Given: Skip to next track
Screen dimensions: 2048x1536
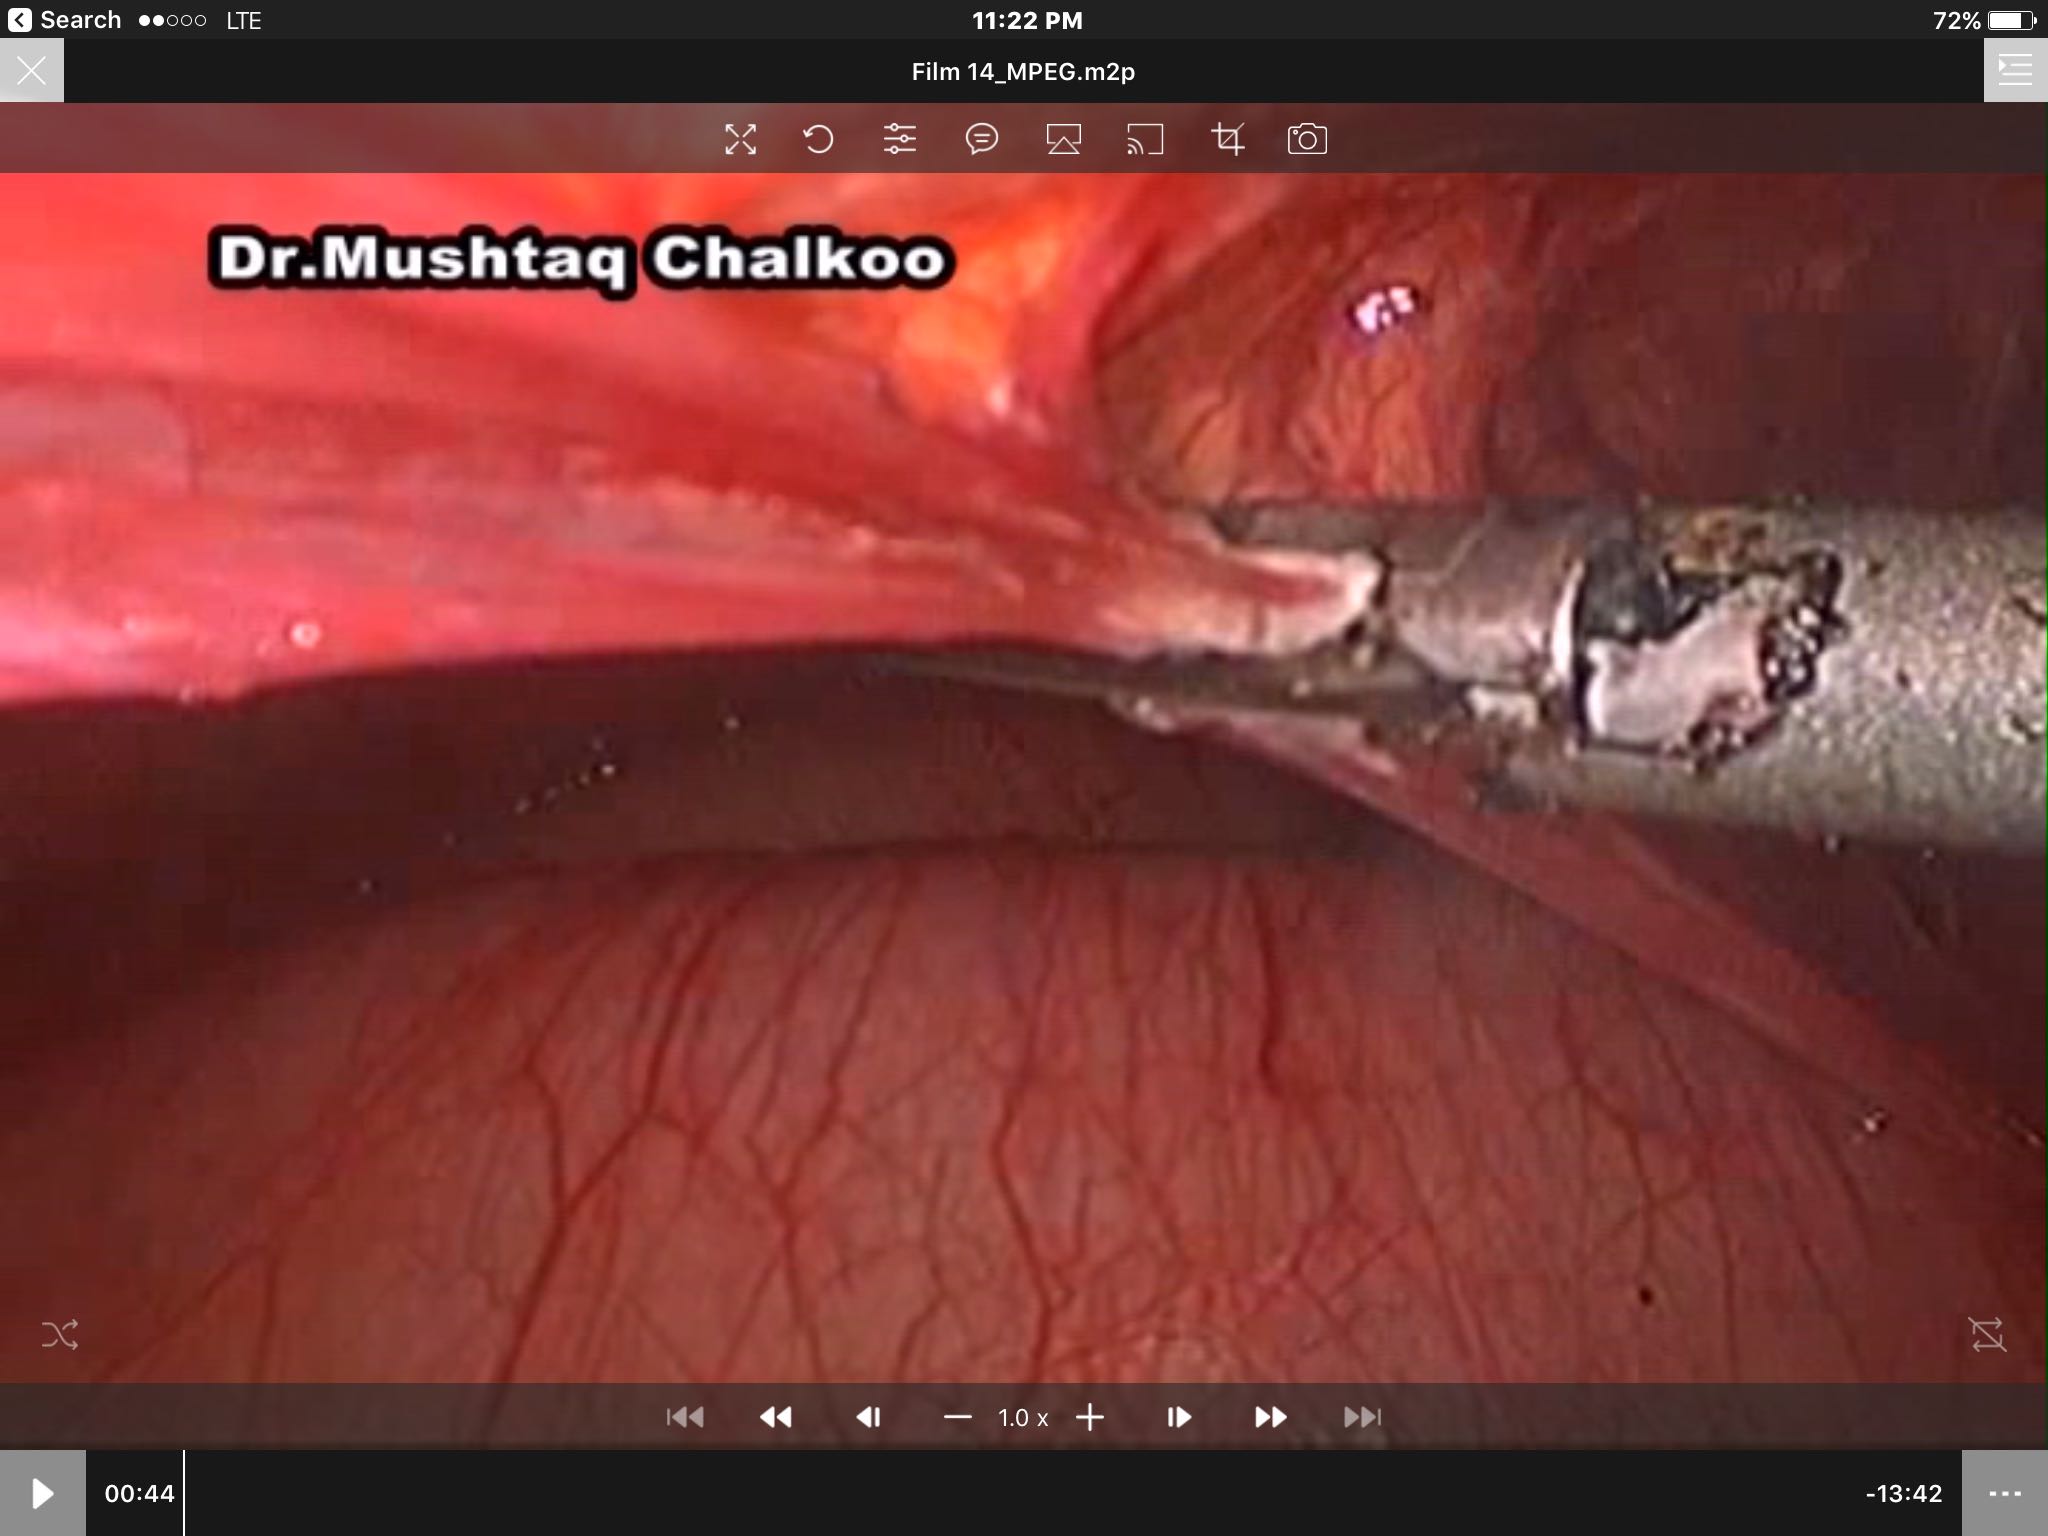Looking at the screenshot, I should (1362, 1417).
